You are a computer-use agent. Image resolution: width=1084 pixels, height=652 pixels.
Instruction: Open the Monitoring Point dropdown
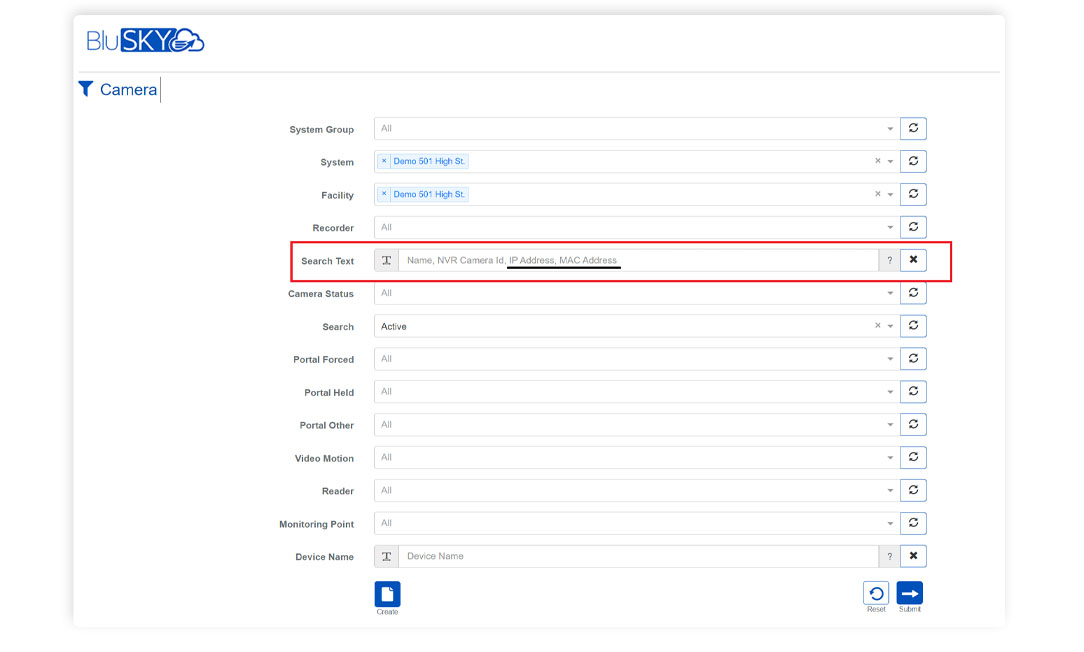click(890, 523)
